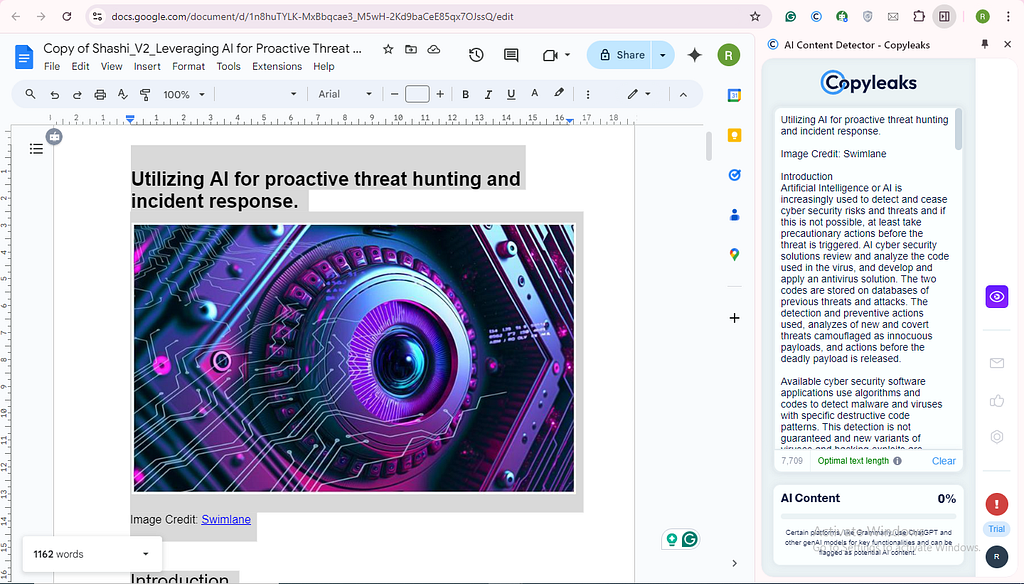Viewport: 1024px width, 584px height.
Task: Open the Format menu
Action: click(189, 67)
